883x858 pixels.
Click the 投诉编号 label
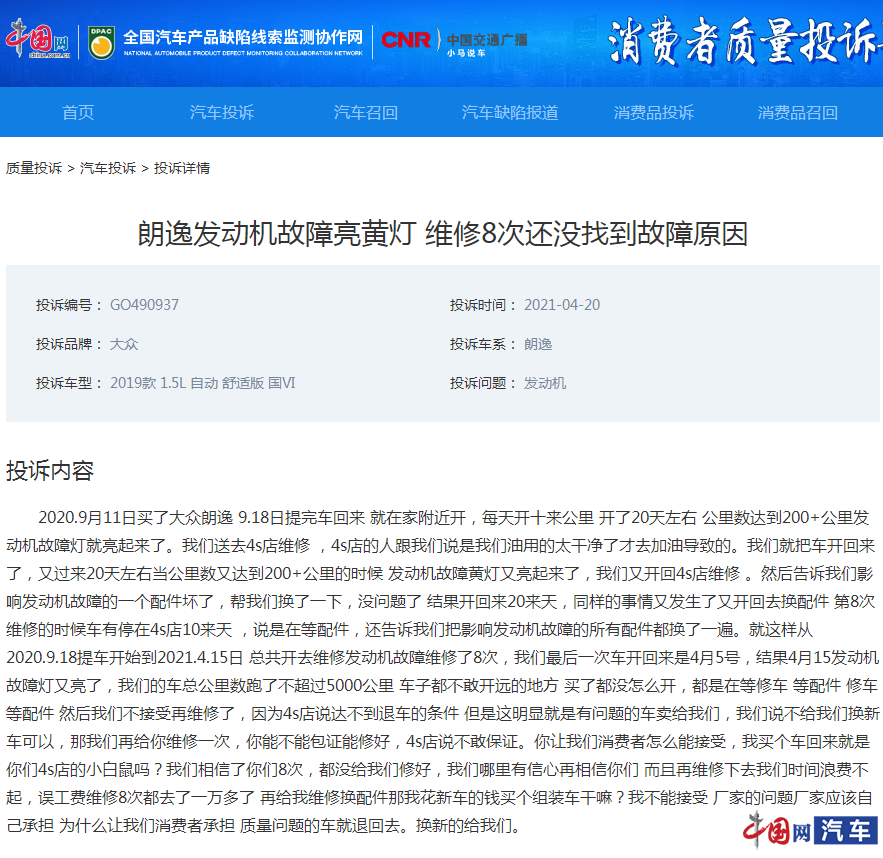coord(68,305)
